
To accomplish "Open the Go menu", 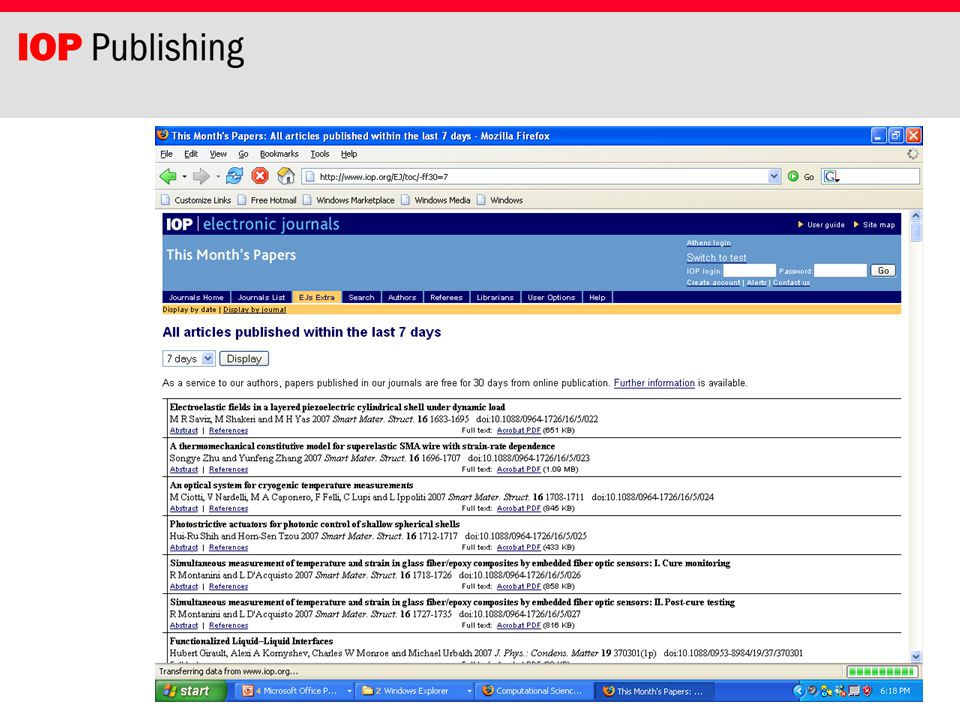I will pyautogui.click(x=243, y=154).
